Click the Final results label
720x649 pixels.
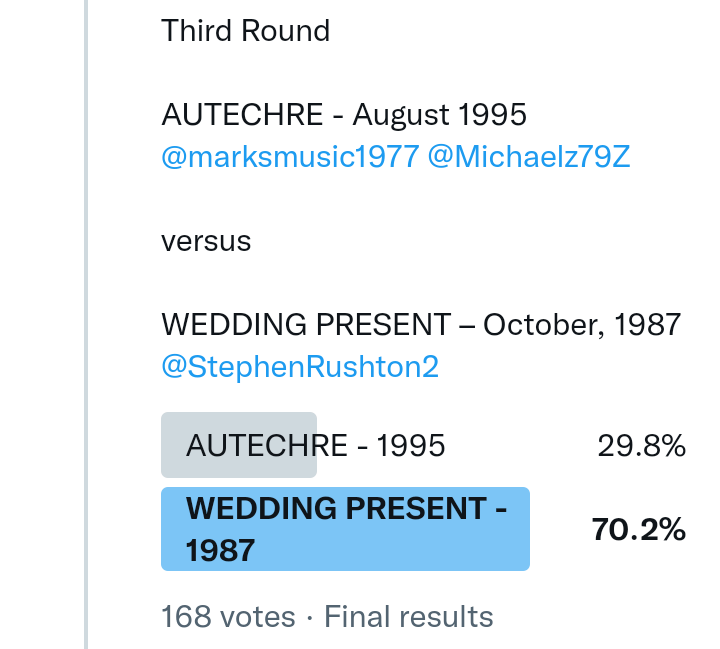tap(408, 617)
